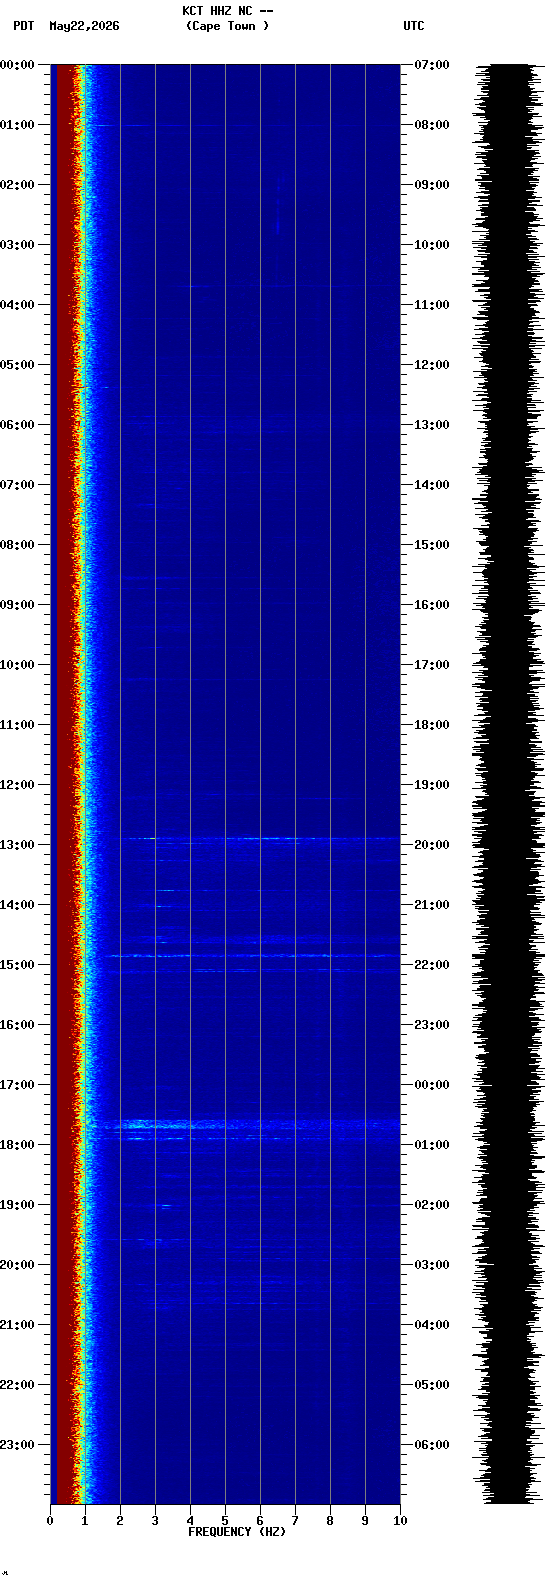Select the 15:00 PDT time label
The height and width of the screenshot is (1584, 552).
tap(18, 965)
